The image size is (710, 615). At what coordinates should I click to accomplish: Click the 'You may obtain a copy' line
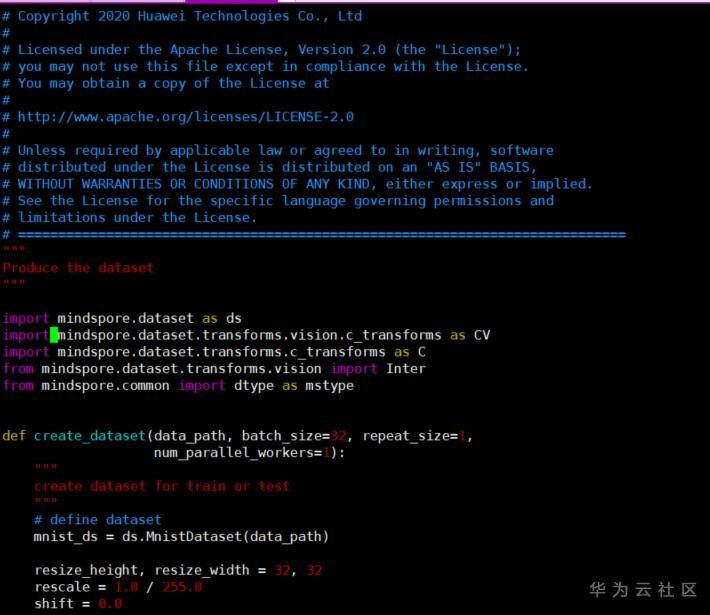(166, 84)
